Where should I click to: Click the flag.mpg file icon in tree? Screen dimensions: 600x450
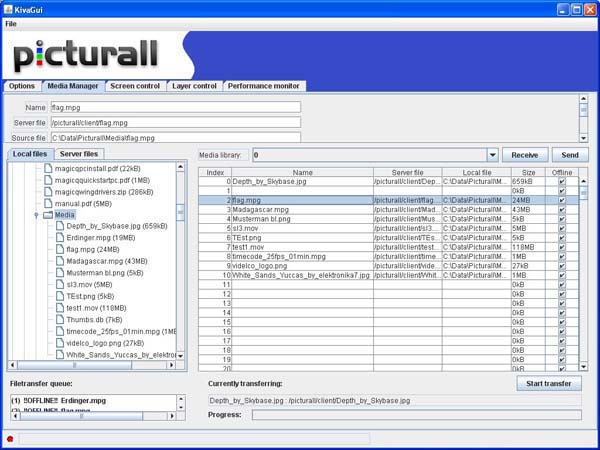[59, 249]
